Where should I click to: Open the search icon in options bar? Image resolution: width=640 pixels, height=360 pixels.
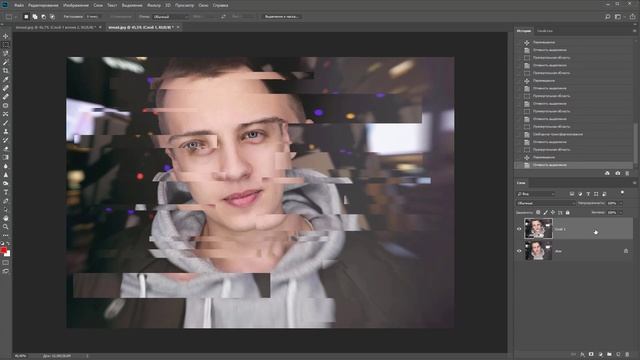point(608,17)
